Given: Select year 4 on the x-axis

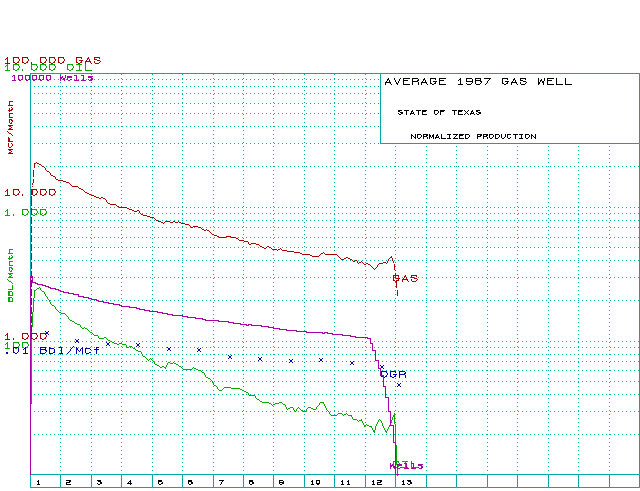Looking at the screenshot, I should pos(129,482).
